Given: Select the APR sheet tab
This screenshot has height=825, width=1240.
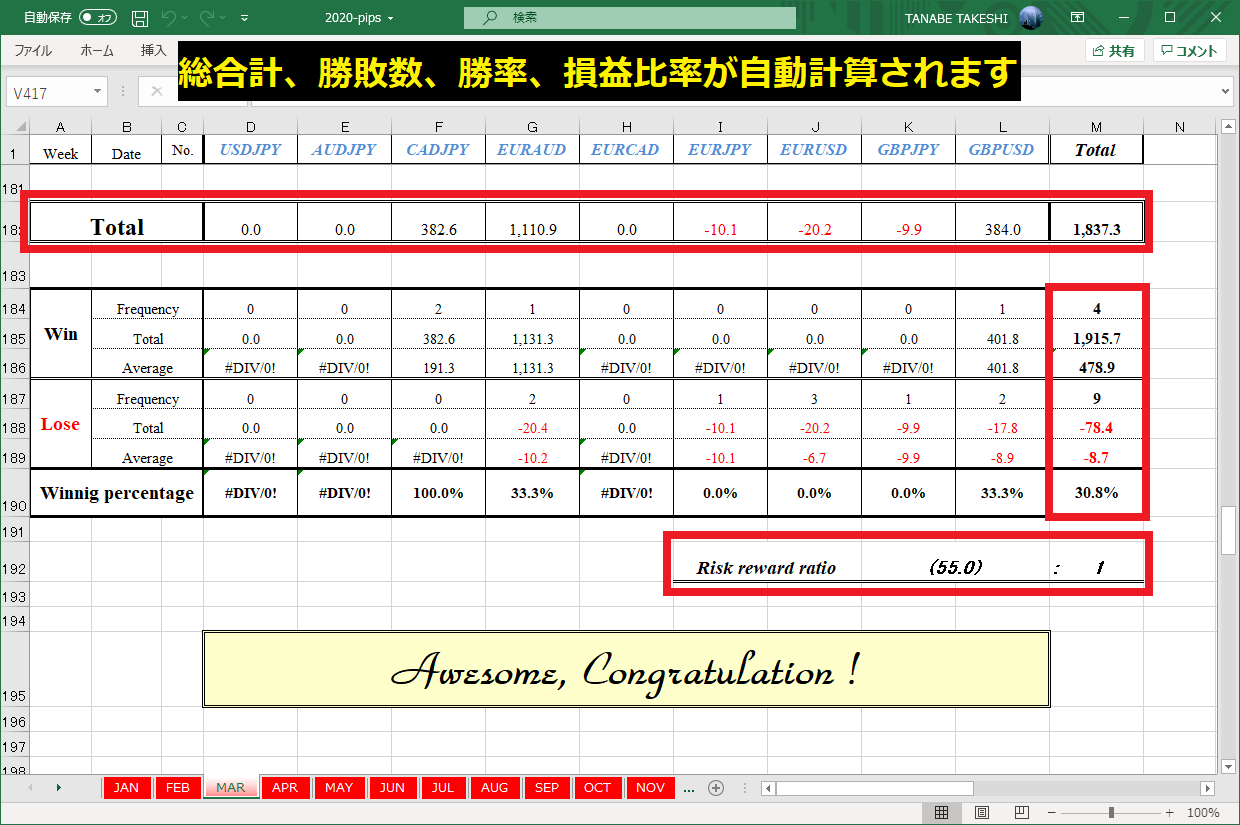Looking at the screenshot, I should tap(285, 788).
